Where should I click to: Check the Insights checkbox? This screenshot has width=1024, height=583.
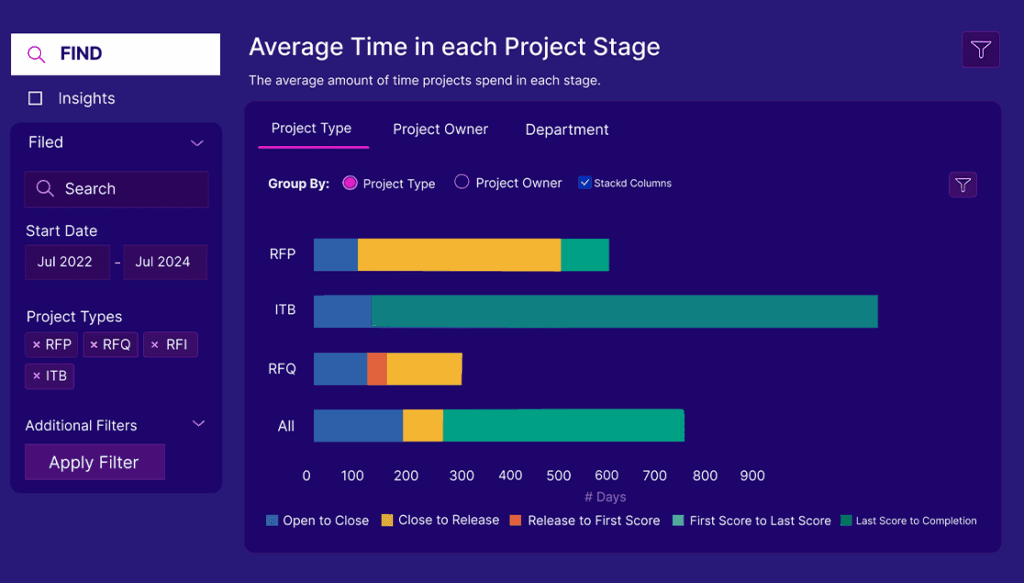[36, 99]
